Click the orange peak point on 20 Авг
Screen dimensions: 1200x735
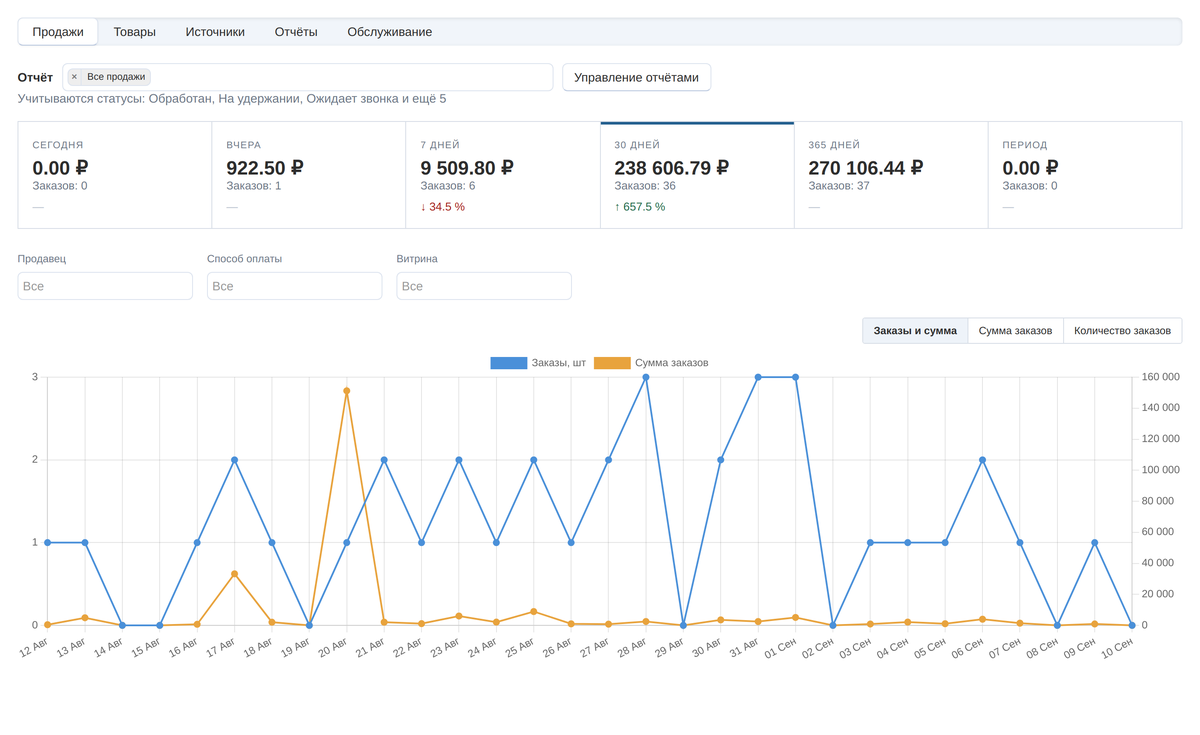point(347,391)
